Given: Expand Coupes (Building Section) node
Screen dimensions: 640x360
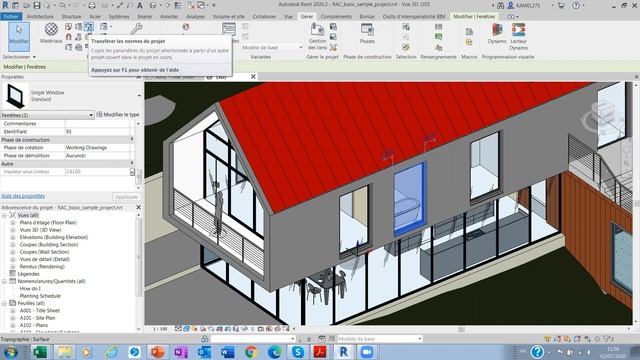Looking at the screenshot, I should click(x=13, y=244).
